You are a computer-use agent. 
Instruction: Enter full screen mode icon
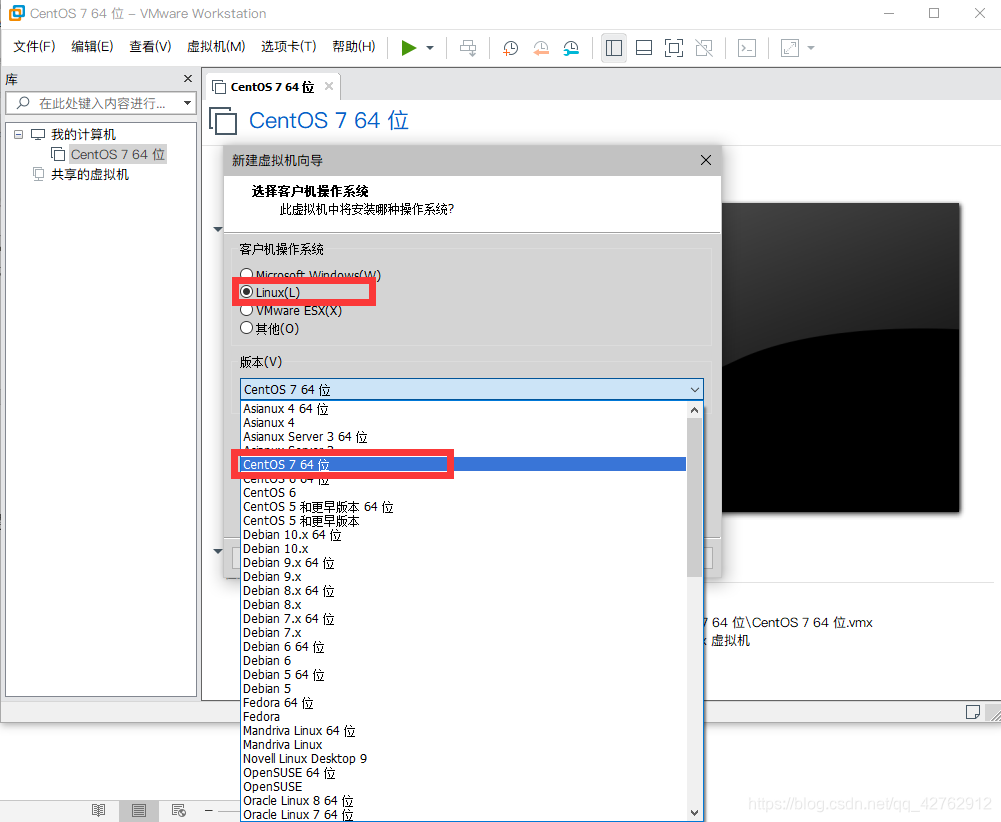[x=674, y=48]
